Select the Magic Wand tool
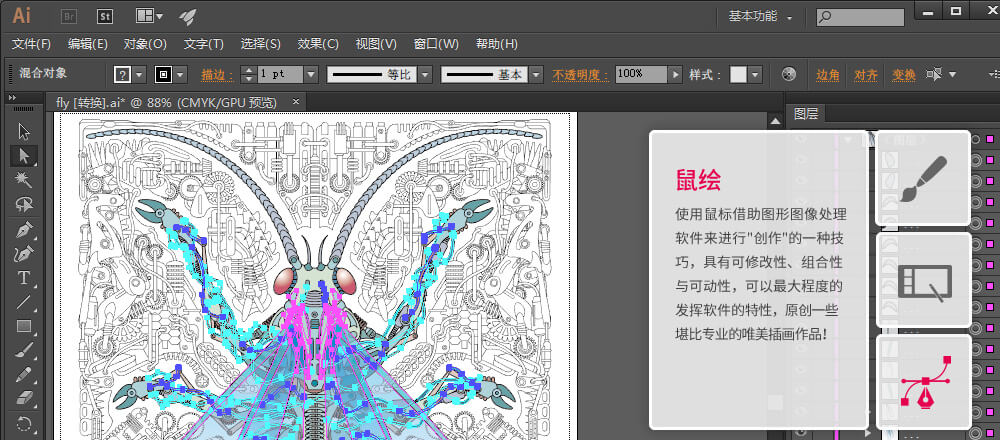Viewport: 1000px width, 440px height. coord(23,179)
